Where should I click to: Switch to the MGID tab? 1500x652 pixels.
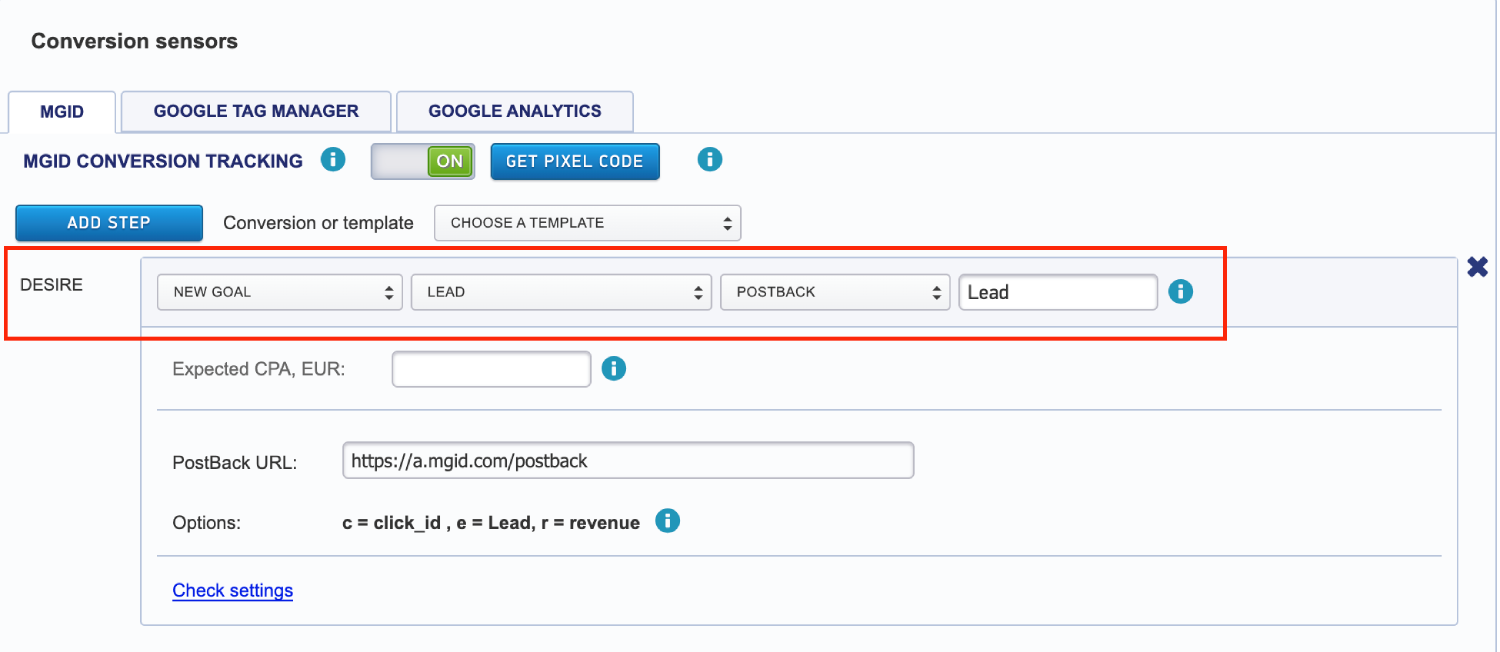(62, 112)
